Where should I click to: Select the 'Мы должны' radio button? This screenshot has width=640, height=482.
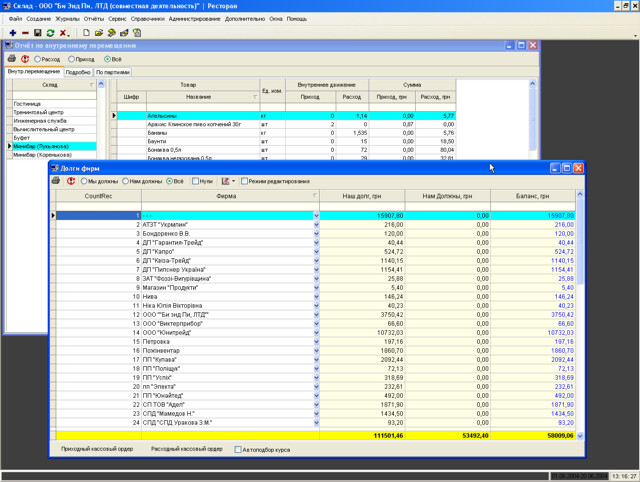[x=85, y=181]
